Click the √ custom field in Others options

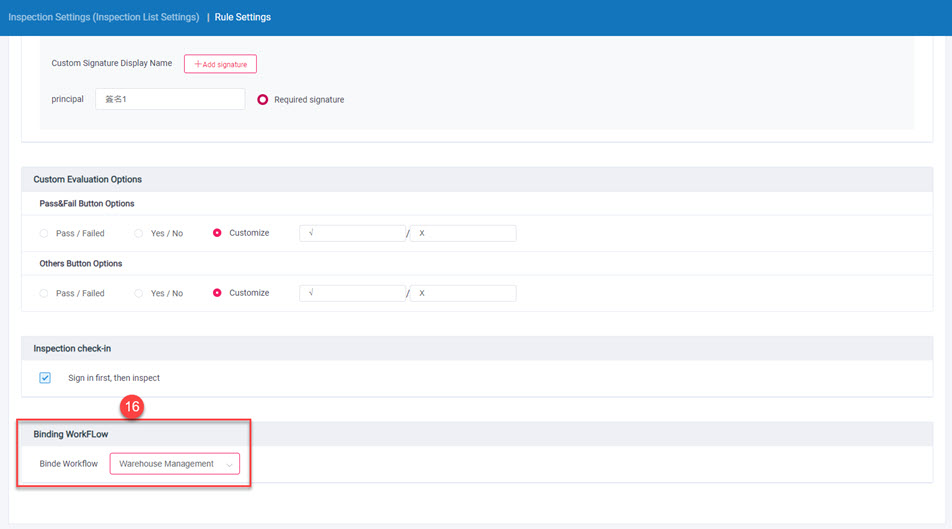(352, 293)
